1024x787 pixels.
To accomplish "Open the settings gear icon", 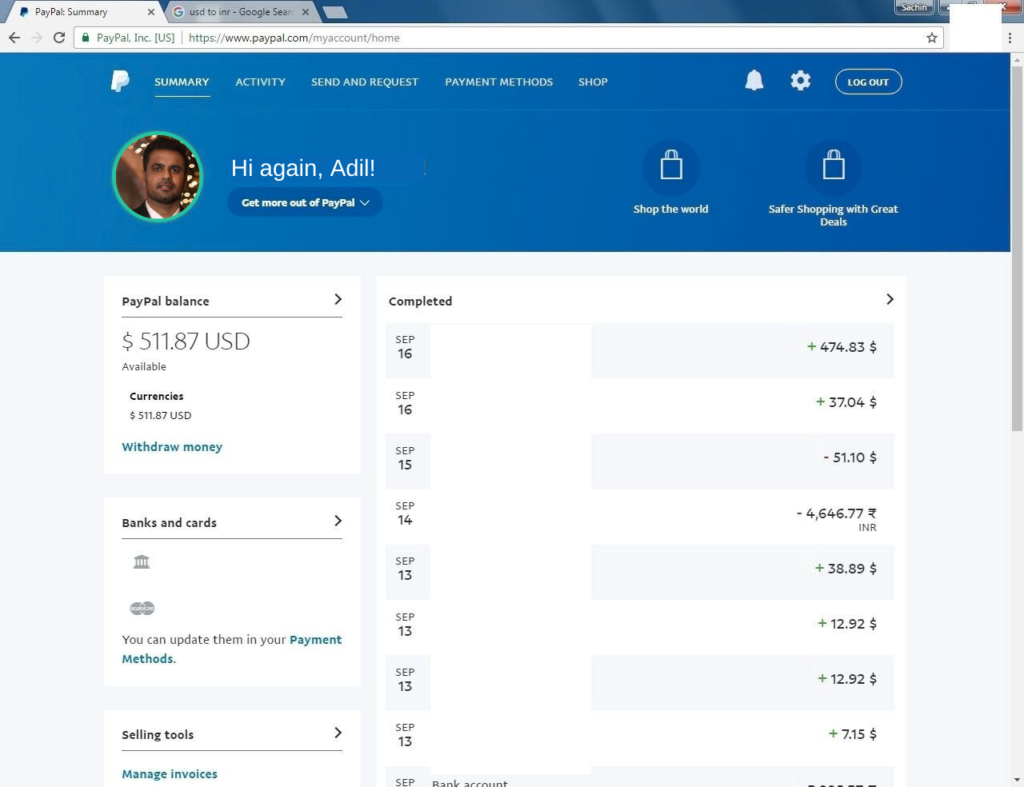I will tap(800, 81).
